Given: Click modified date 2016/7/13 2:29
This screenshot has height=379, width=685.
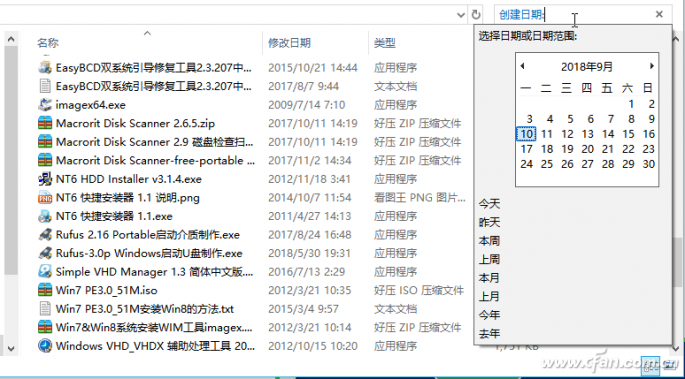Looking at the screenshot, I should pos(307,272).
